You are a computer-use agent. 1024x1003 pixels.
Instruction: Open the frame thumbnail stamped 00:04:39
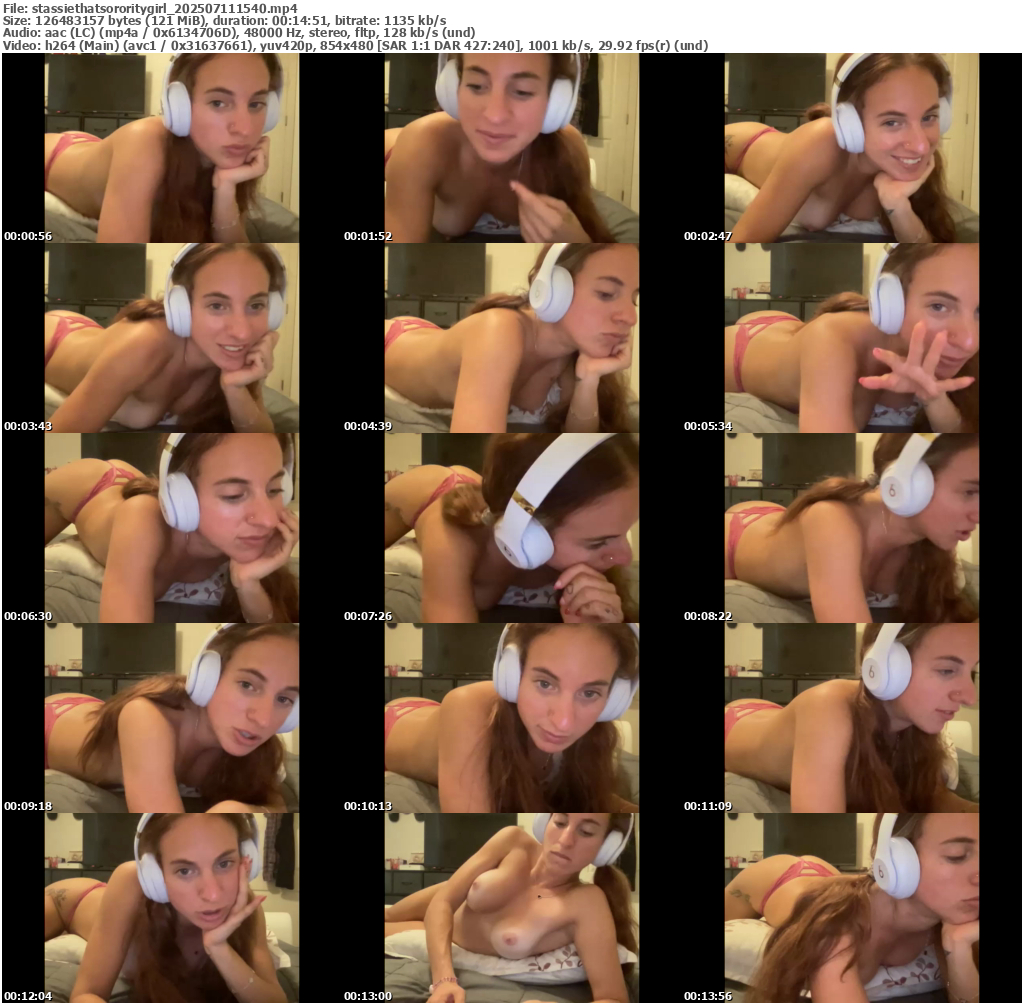[512, 338]
